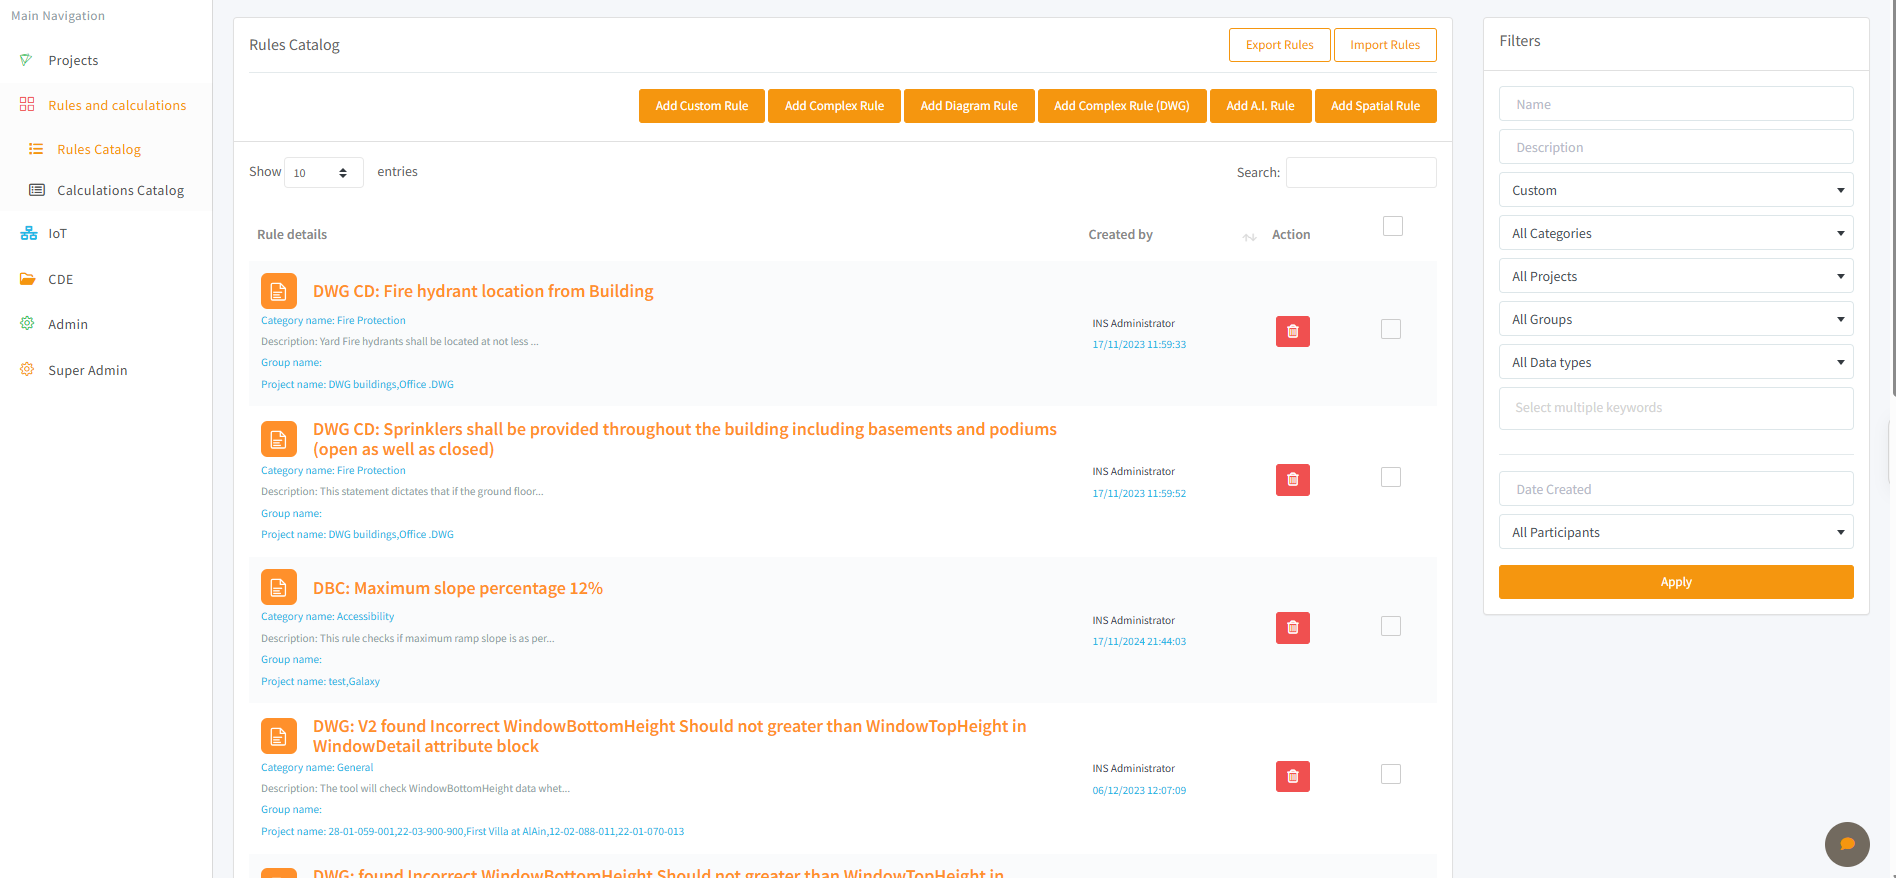
Task: Click the Name filter input field
Action: (1676, 104)
